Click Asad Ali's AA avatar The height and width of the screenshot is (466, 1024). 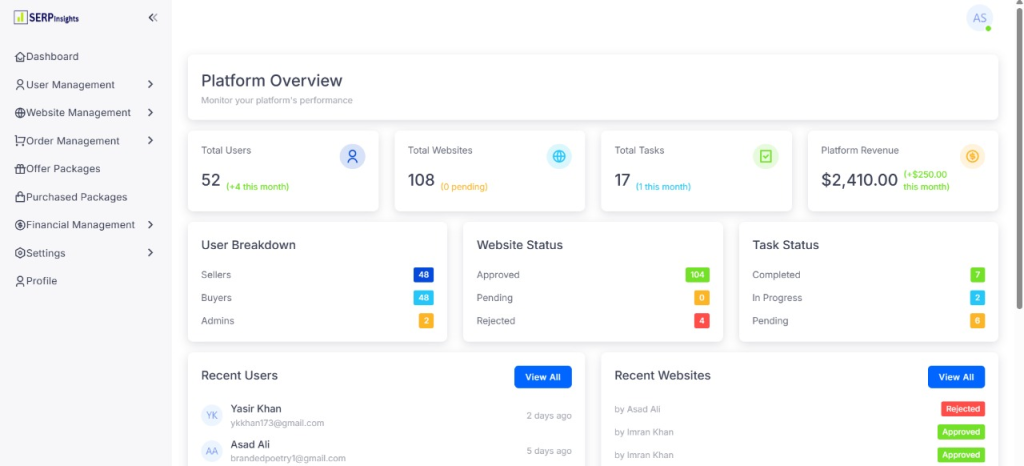point(212,451)
